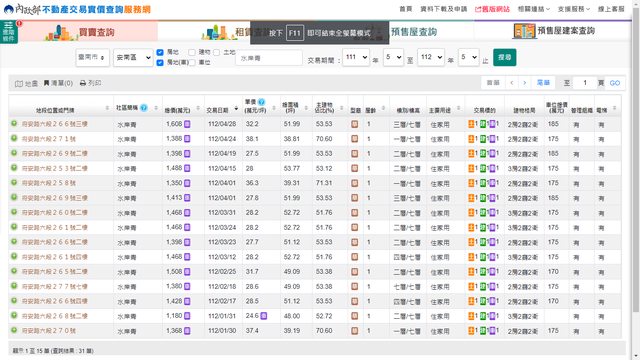This screenshot has height=360, width=640.
Task: Tick the 車位 checkbox
Action: tap(192, 62)
